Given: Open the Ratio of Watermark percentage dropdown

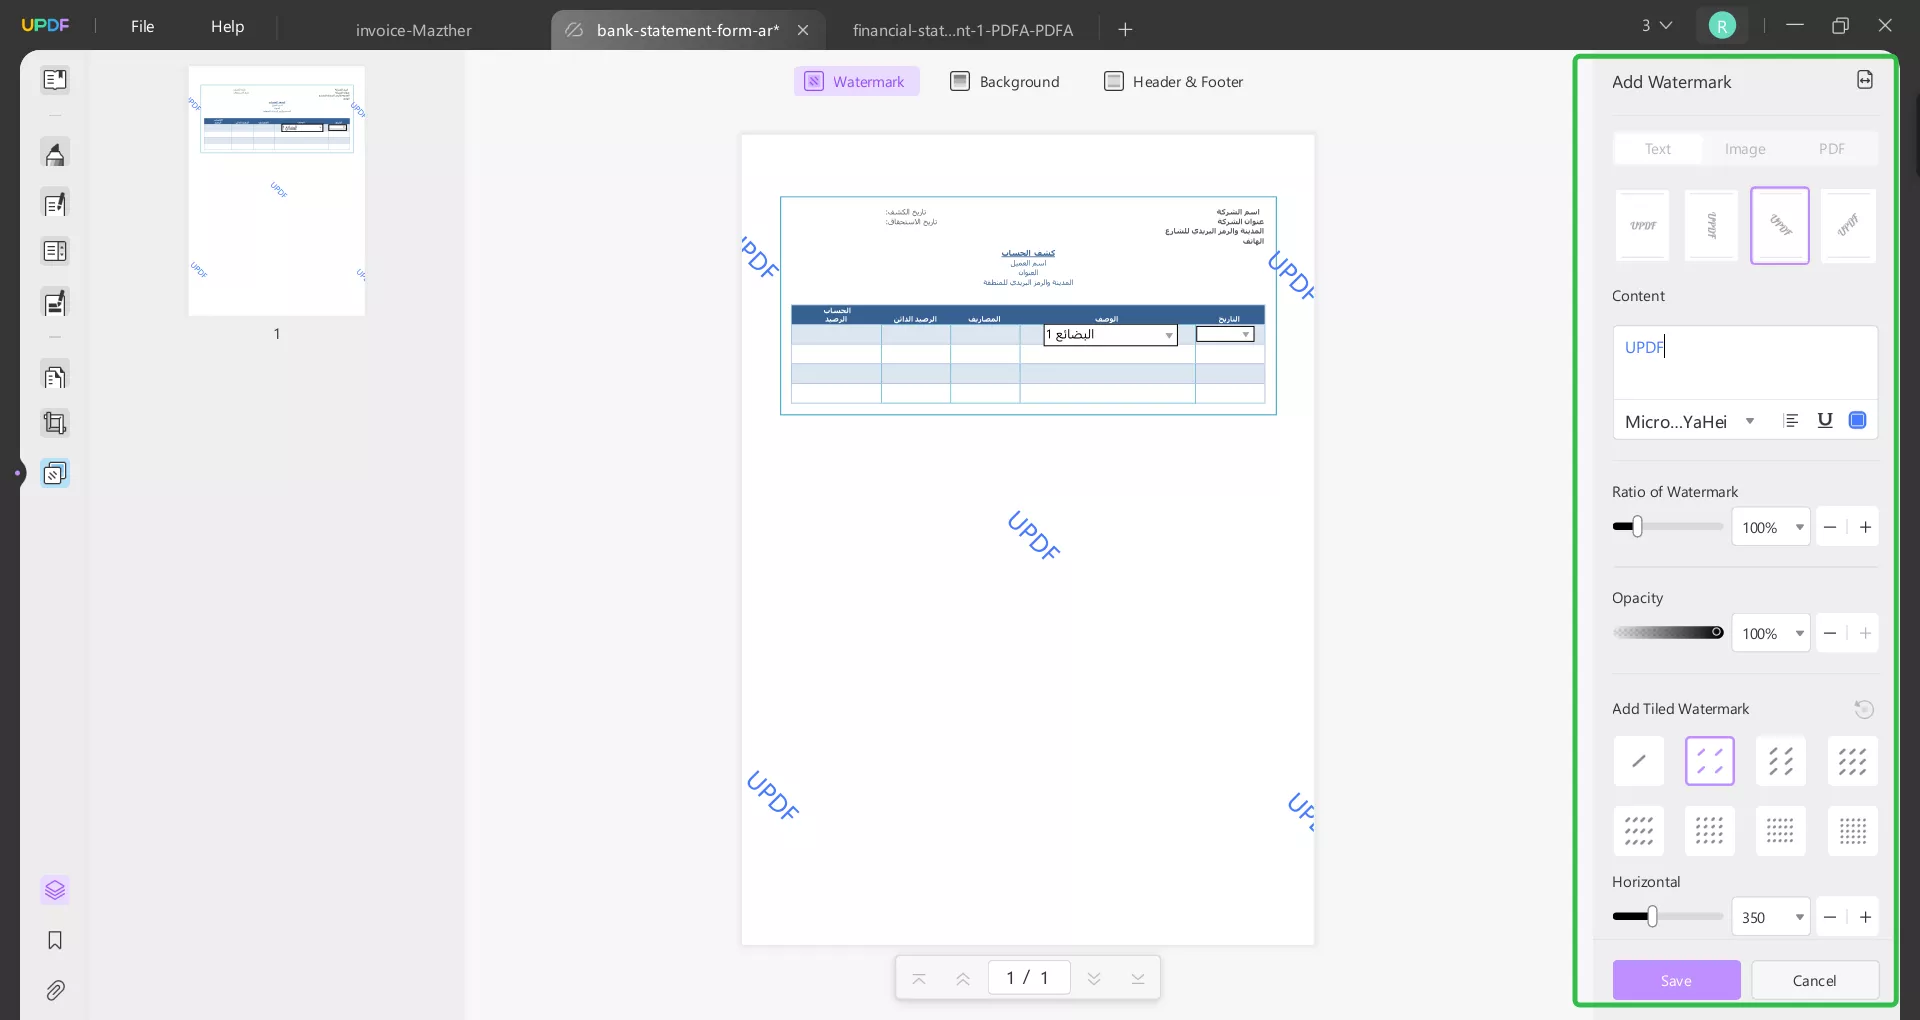Looking at the screenshot, I should (x=1771, y=527).
